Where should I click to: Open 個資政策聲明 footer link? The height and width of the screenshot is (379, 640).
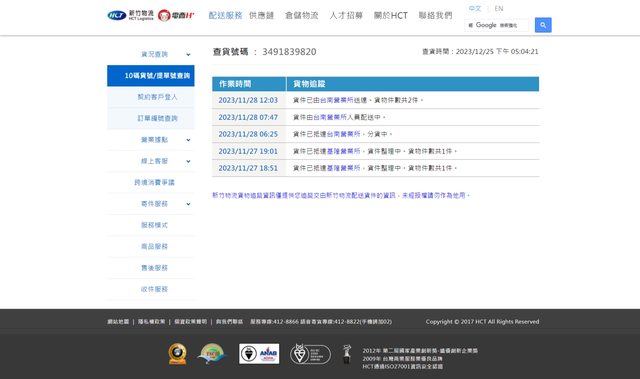pyautogui.click(x=191, y=321)
